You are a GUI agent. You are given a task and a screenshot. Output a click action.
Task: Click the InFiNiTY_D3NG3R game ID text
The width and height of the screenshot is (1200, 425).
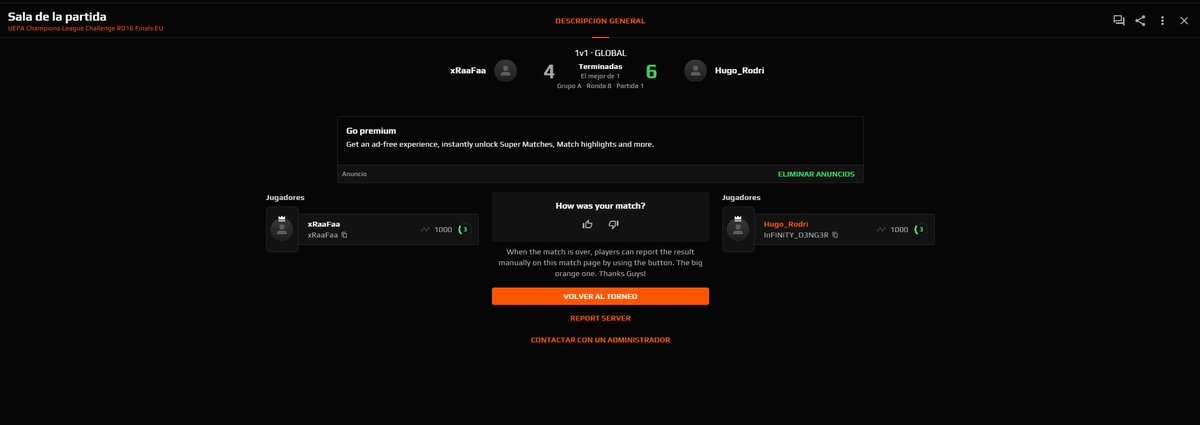(x=796, y=235)
